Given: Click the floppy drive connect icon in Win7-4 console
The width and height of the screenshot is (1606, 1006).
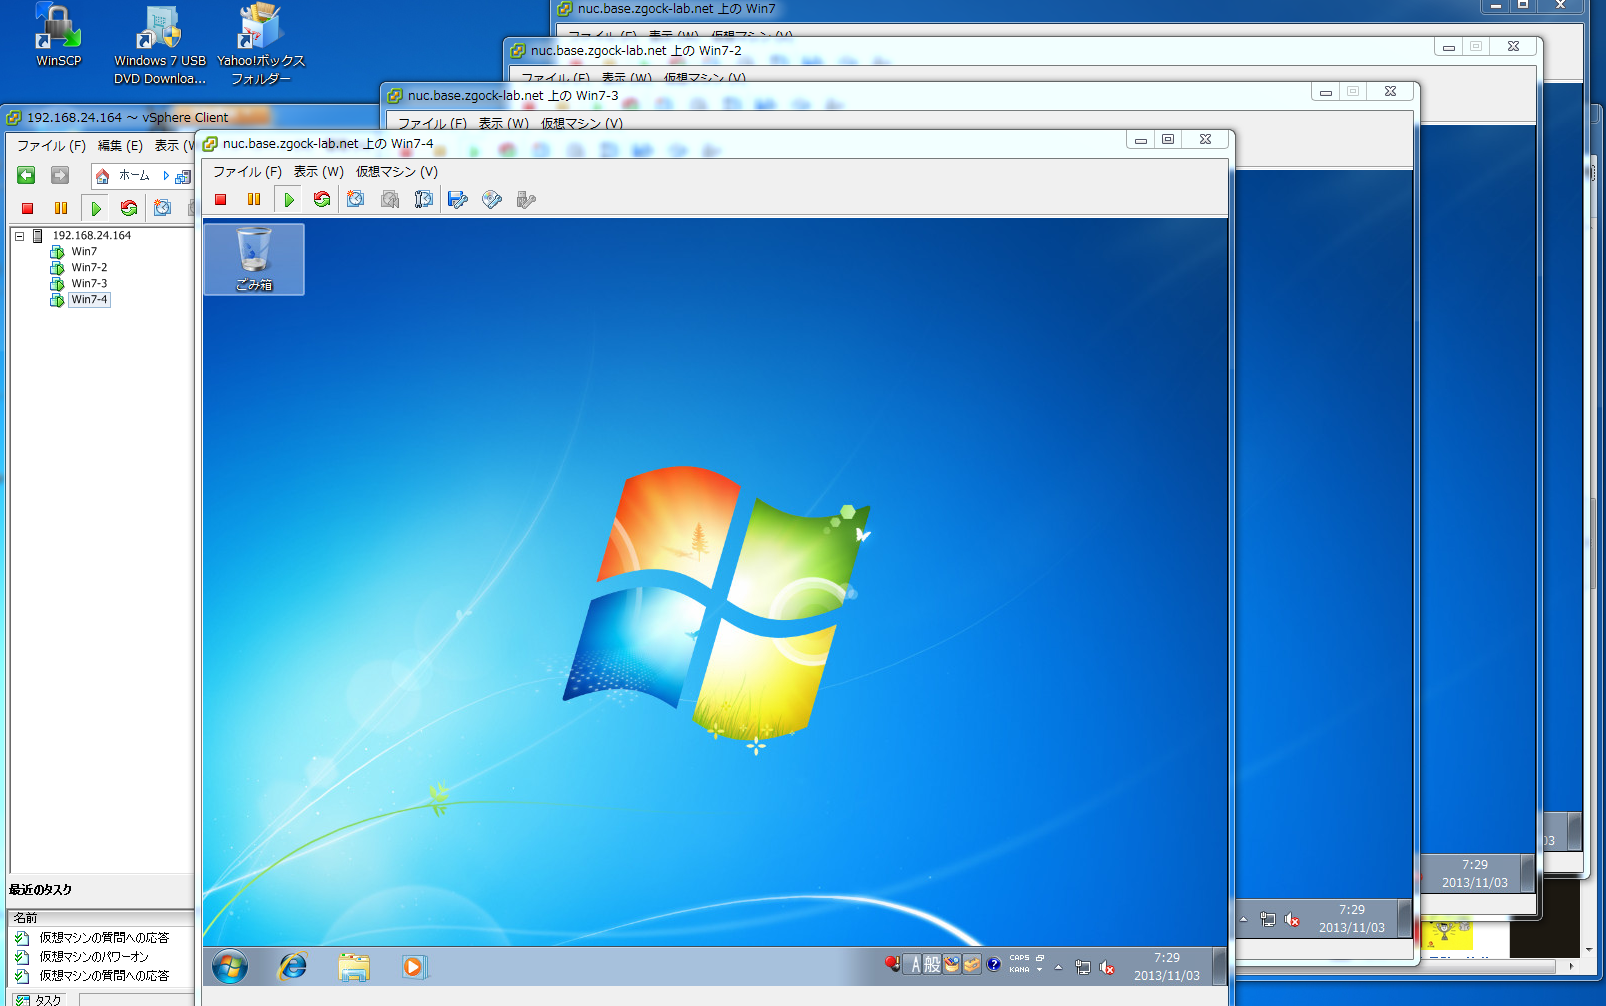Looking at the screenshot, I should [x=458, y=200].
